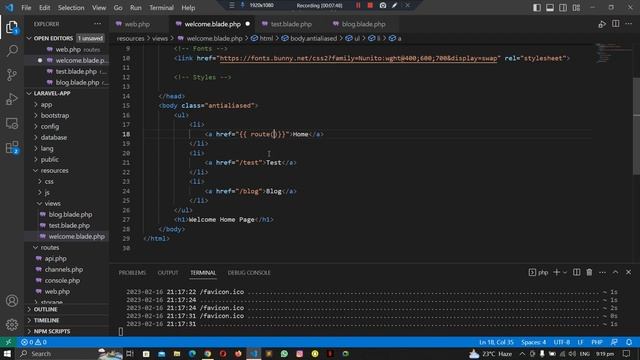Open the Extensions view

(12, 147)
